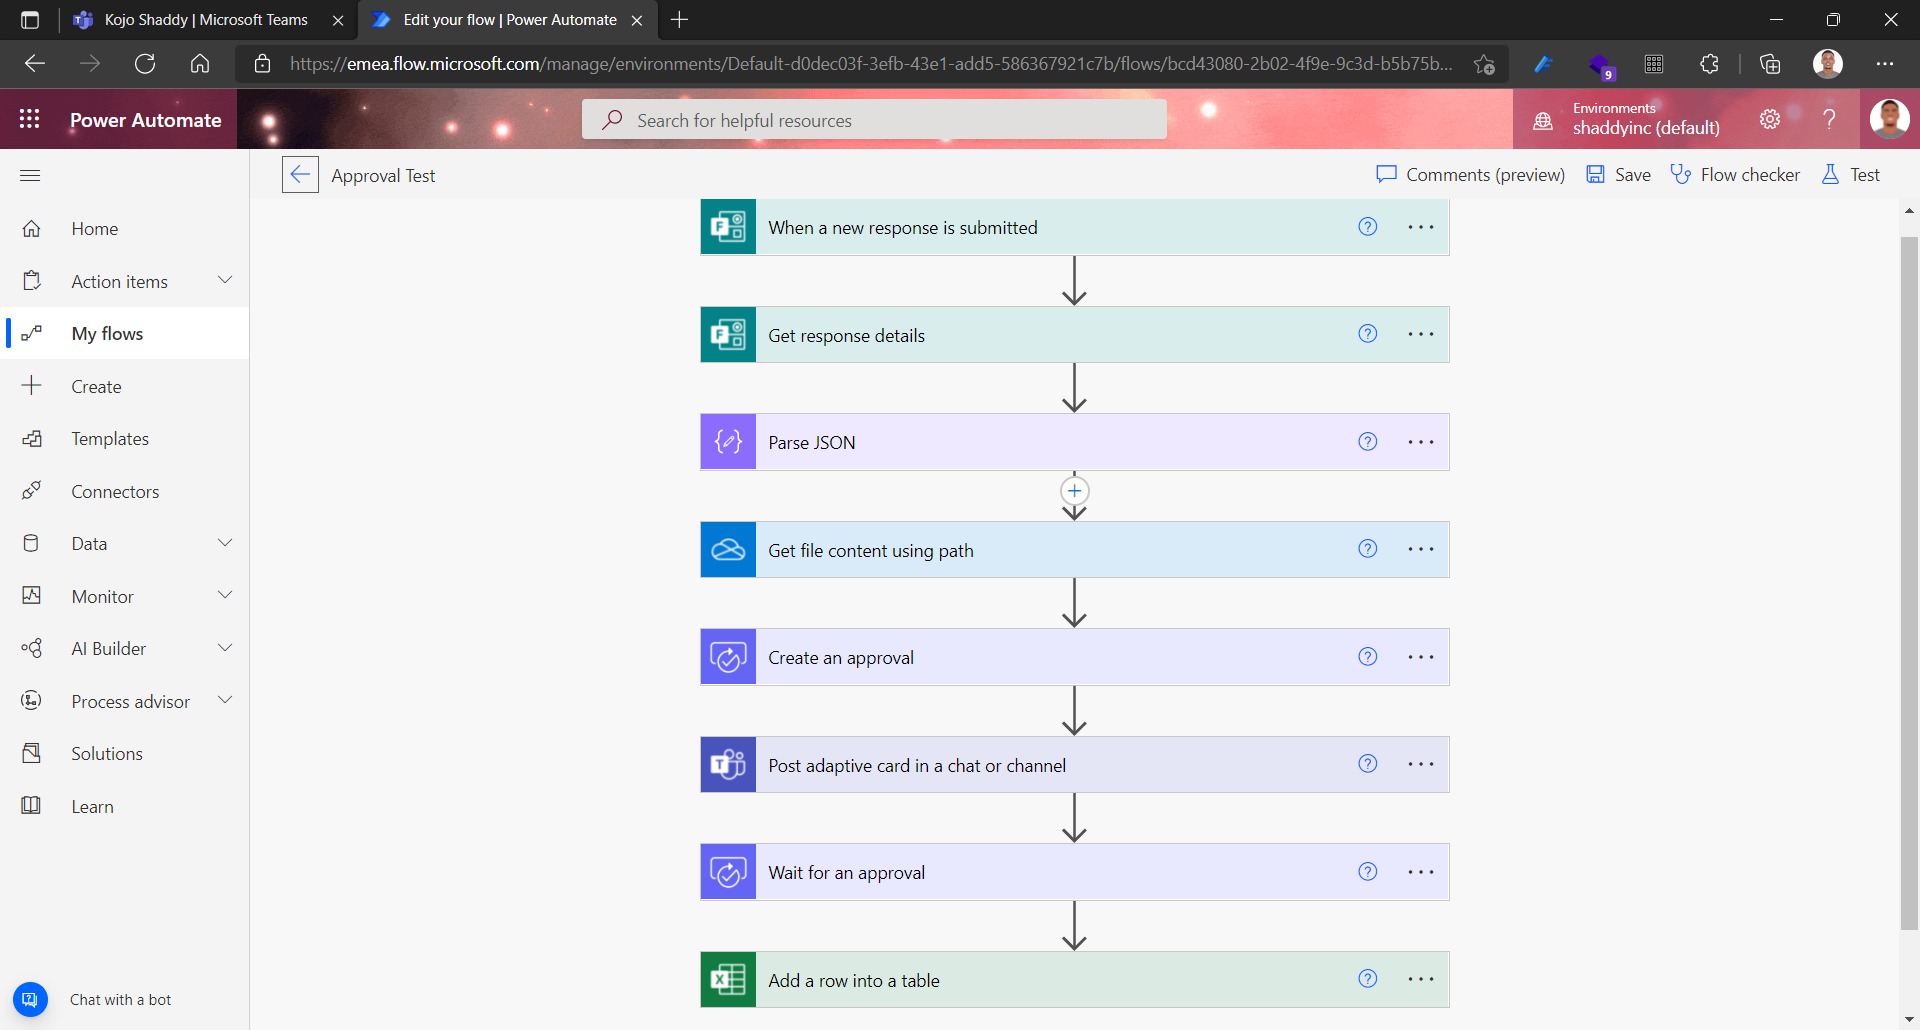Open the Parse JSON action options menu
Image resolution: width=1920 pixels, height=1030 pixels.
coord(1420,441)
